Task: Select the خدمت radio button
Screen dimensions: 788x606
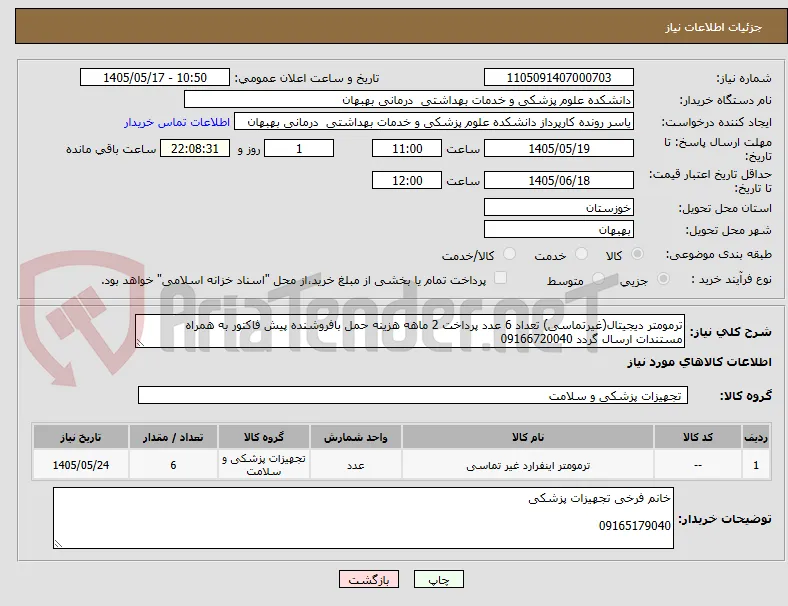Action: [581, 254]
